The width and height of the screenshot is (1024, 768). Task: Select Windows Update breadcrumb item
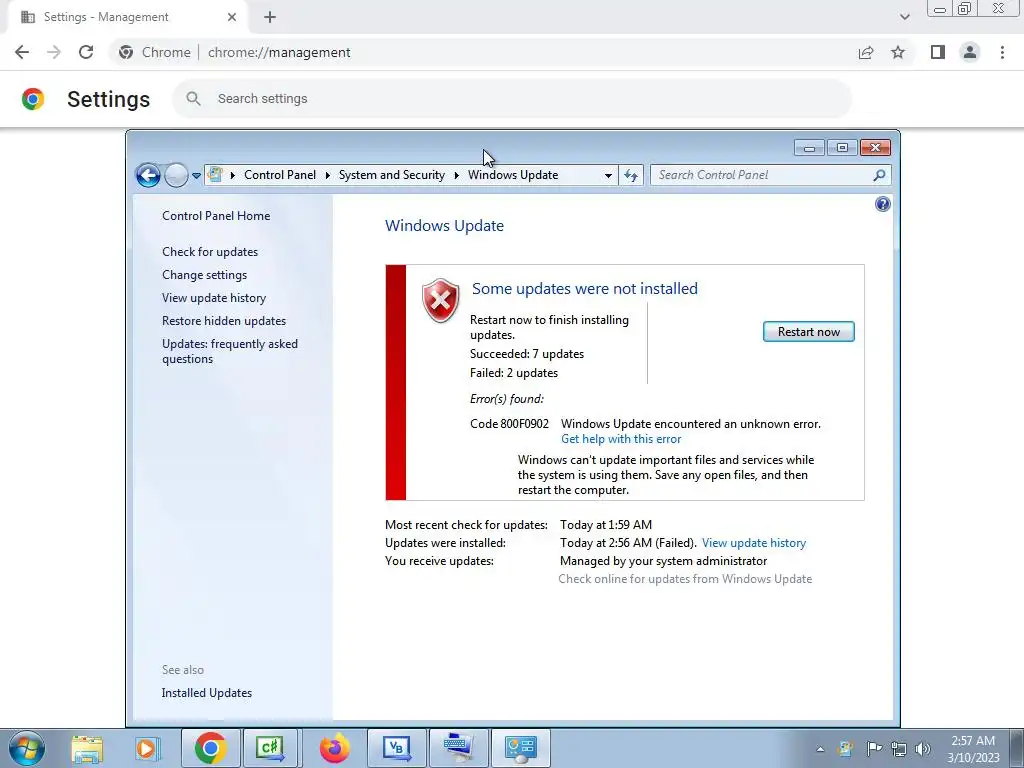point(513,175)
